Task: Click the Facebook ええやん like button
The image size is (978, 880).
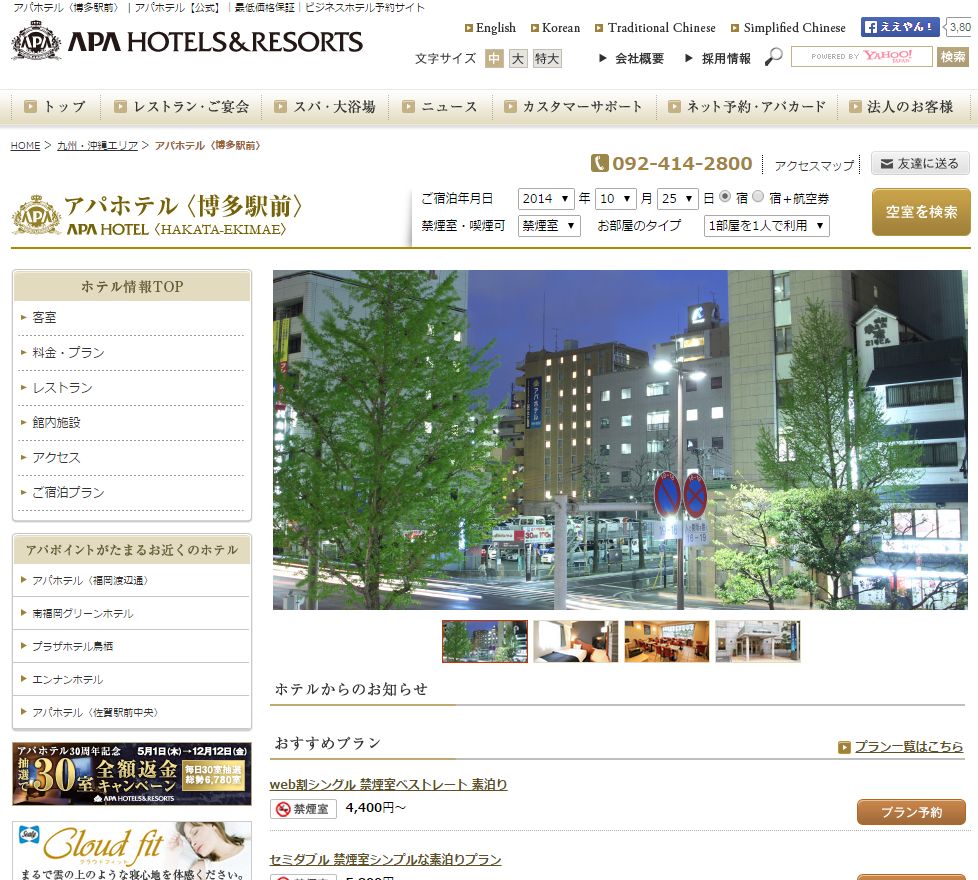Action: pyautogui.click(x=899, y=27)
